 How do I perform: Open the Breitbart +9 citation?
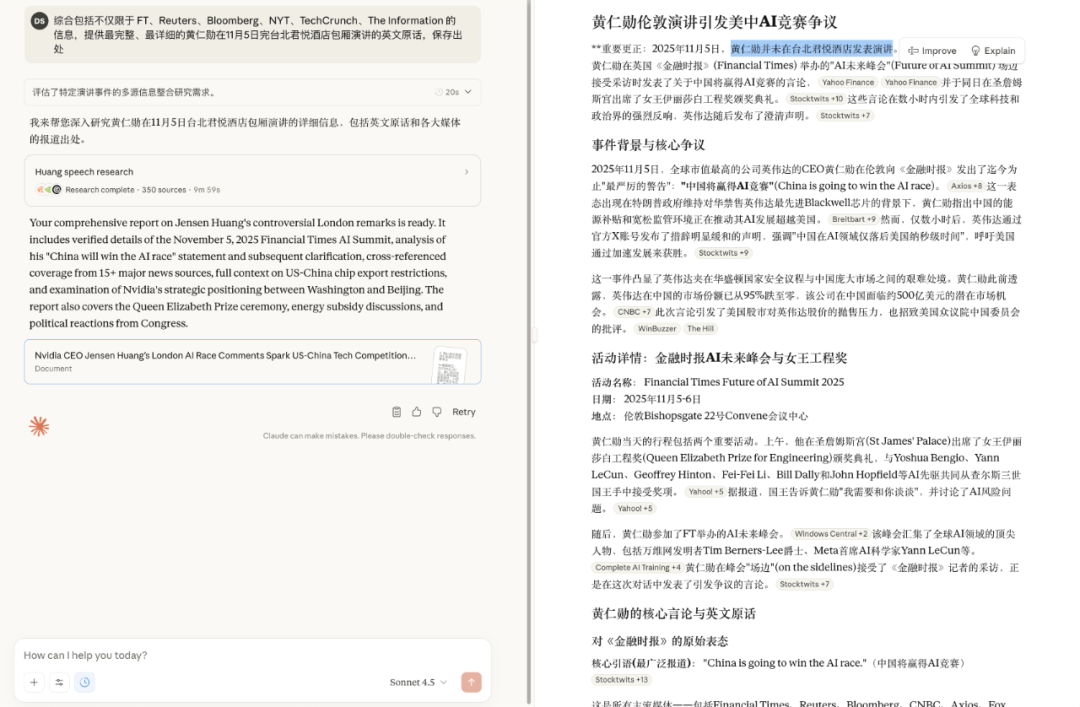[x=853, y=220]
